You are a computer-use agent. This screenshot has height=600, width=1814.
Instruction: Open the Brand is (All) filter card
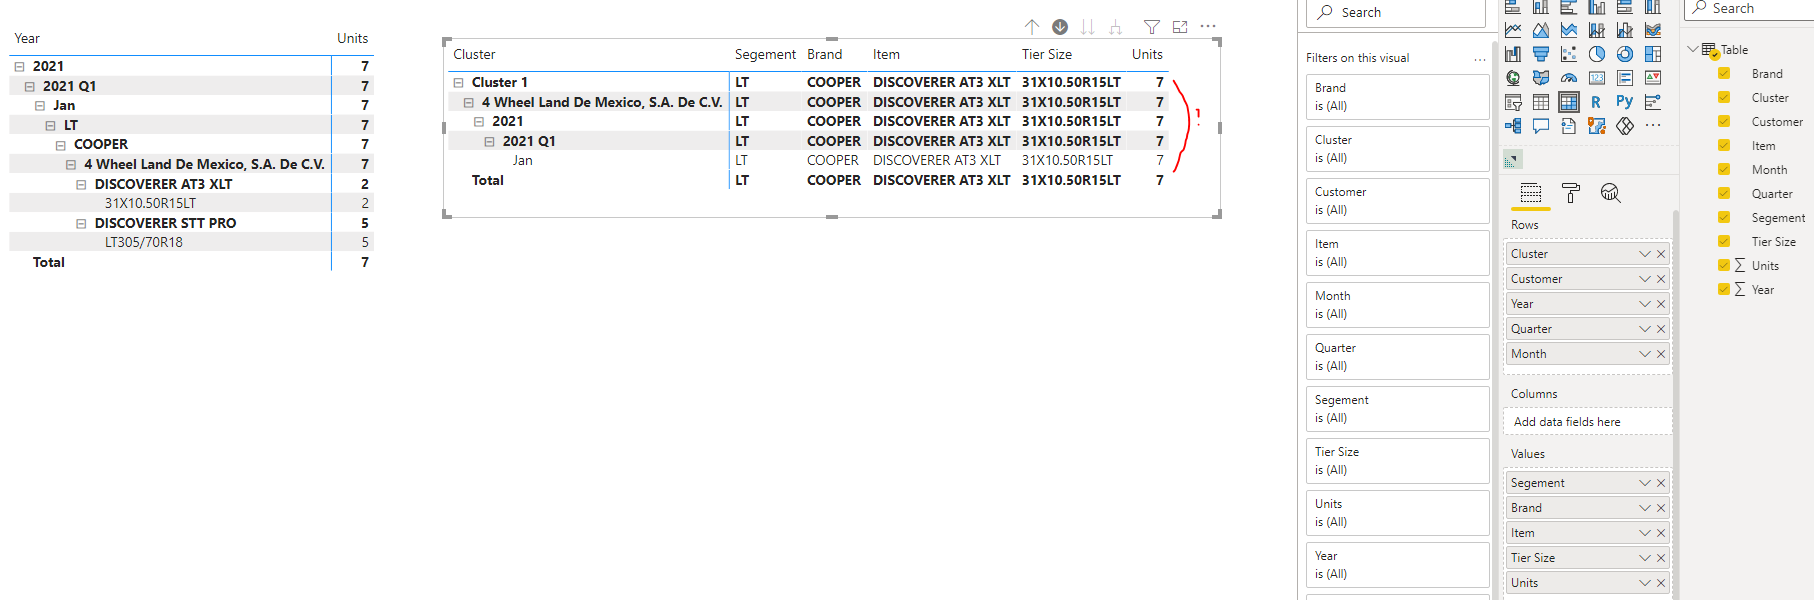click(1397, 97)
